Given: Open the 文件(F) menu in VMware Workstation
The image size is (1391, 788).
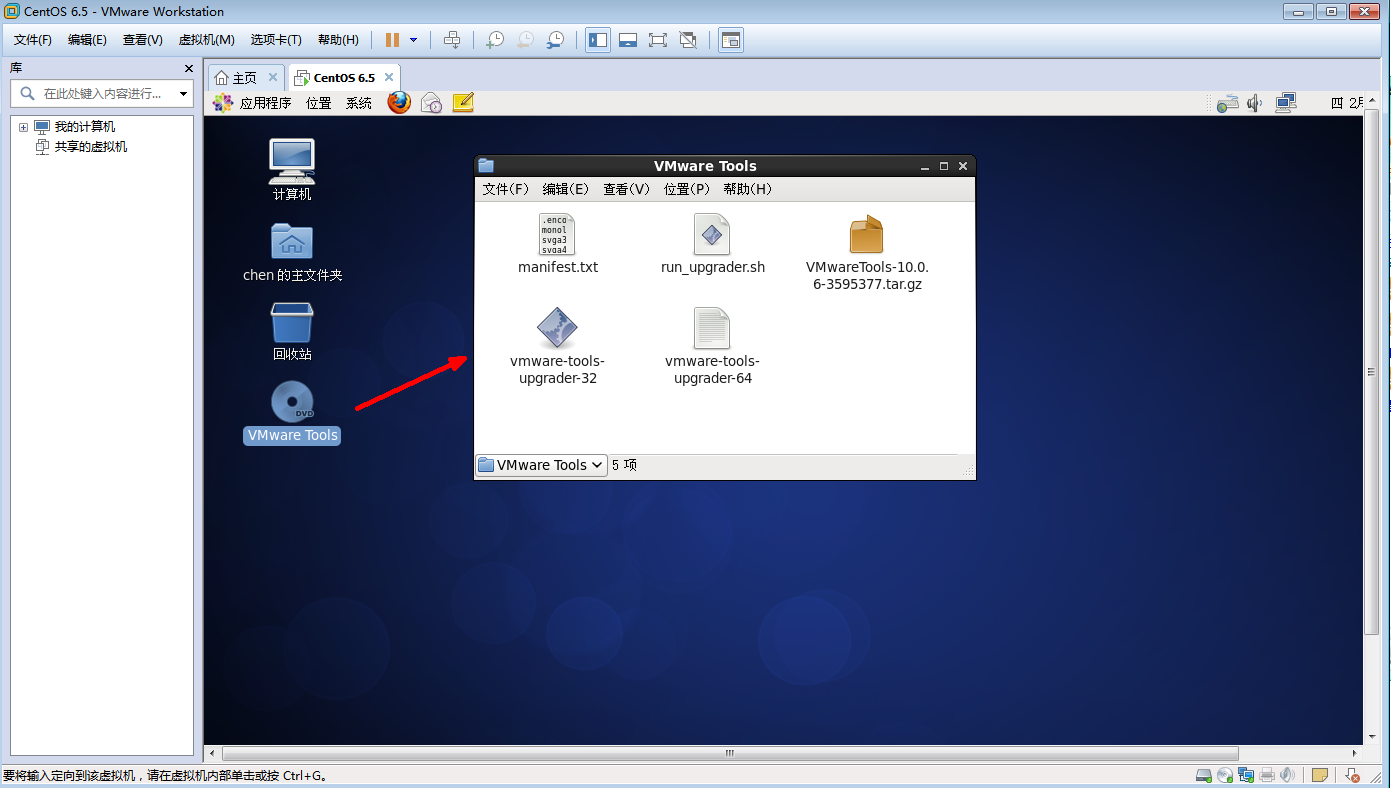Looking at the screenshot, I should 33,40.
